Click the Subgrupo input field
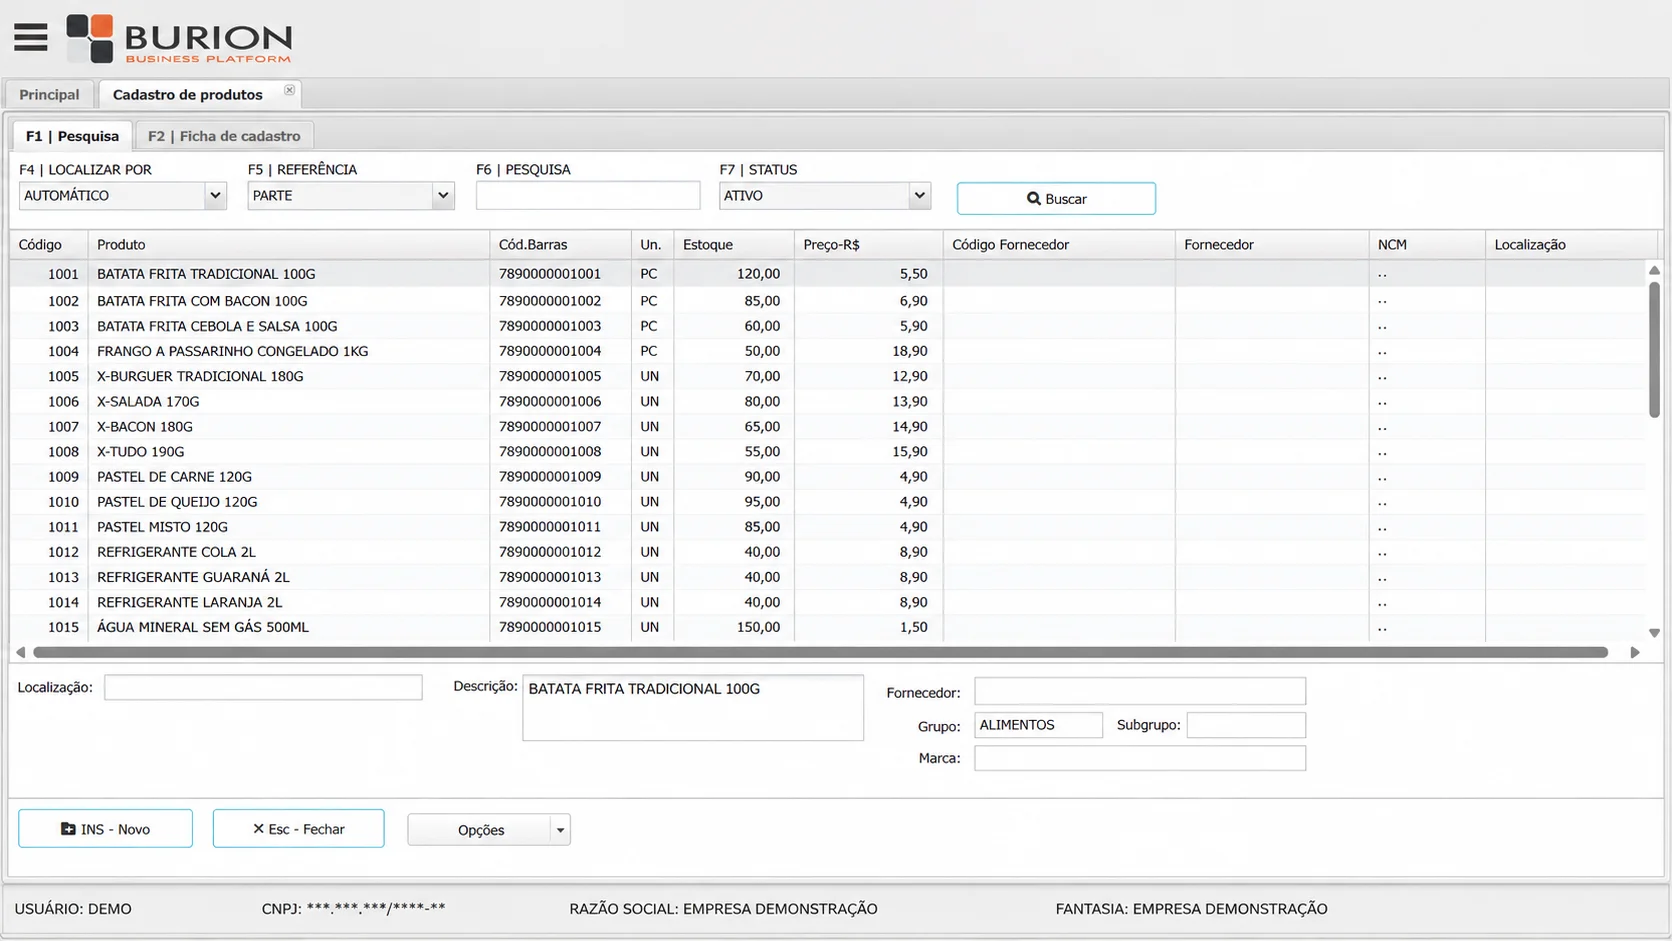The height and width of the screenshot is (941, 1672). (x=1246, y=725)
